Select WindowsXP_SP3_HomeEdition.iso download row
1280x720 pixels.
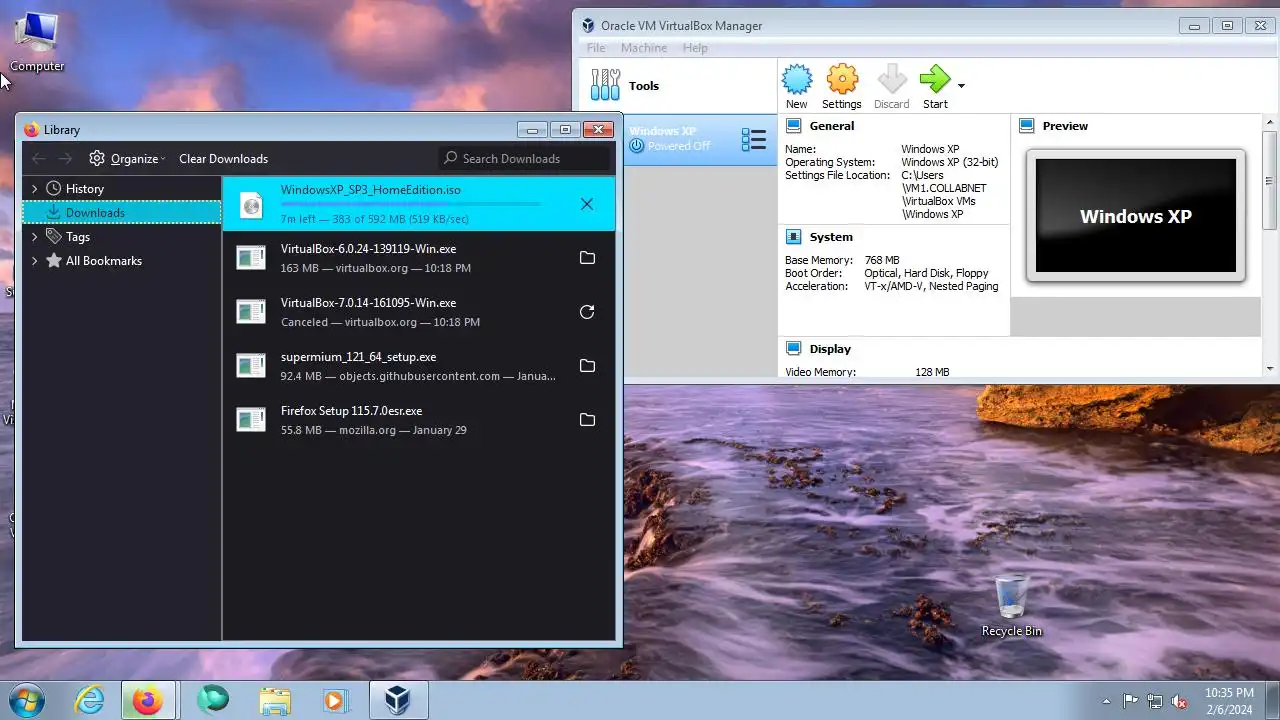click(419, 204)
